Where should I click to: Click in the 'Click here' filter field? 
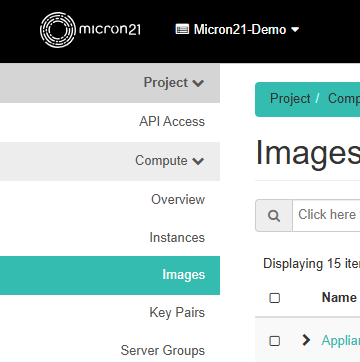point(326,216)
